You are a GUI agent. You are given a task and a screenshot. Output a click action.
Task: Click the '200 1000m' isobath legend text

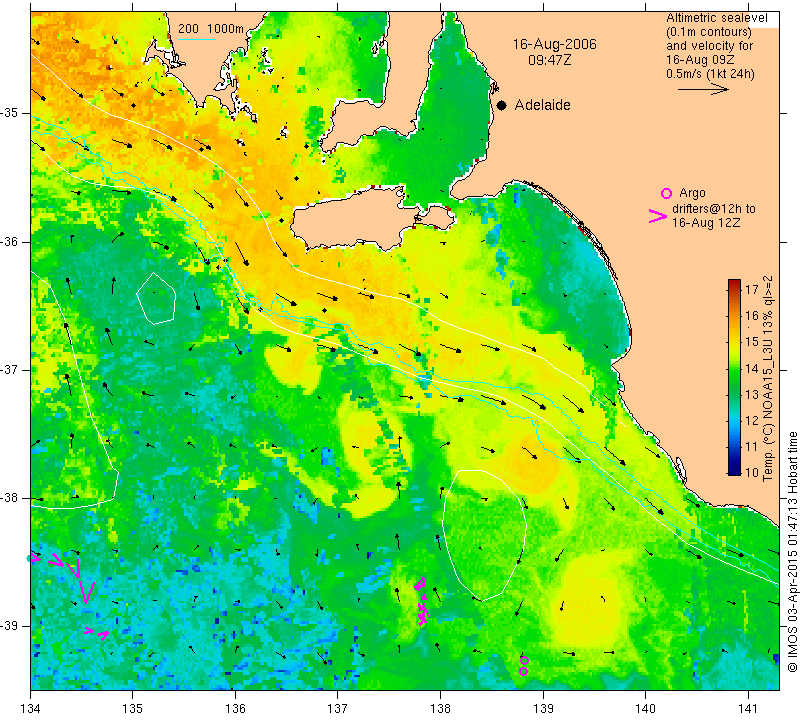211,29
